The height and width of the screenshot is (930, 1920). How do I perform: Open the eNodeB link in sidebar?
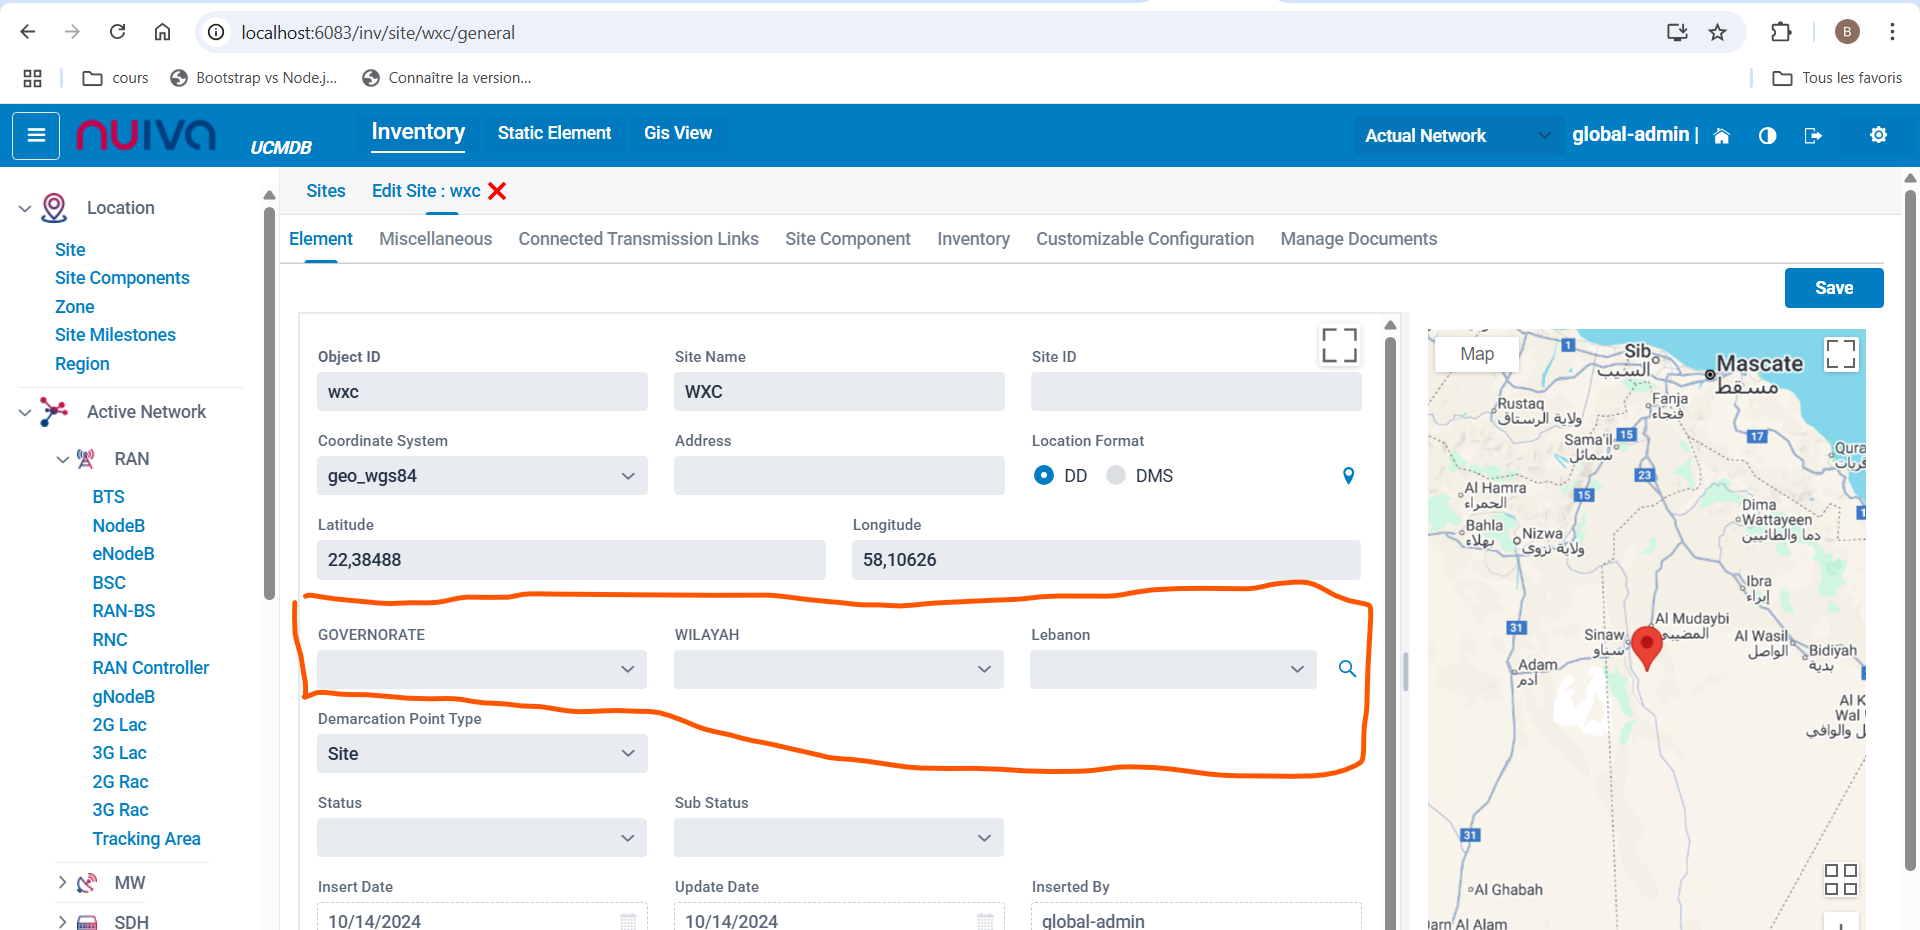pyautogui.click(x=123, y=554)
